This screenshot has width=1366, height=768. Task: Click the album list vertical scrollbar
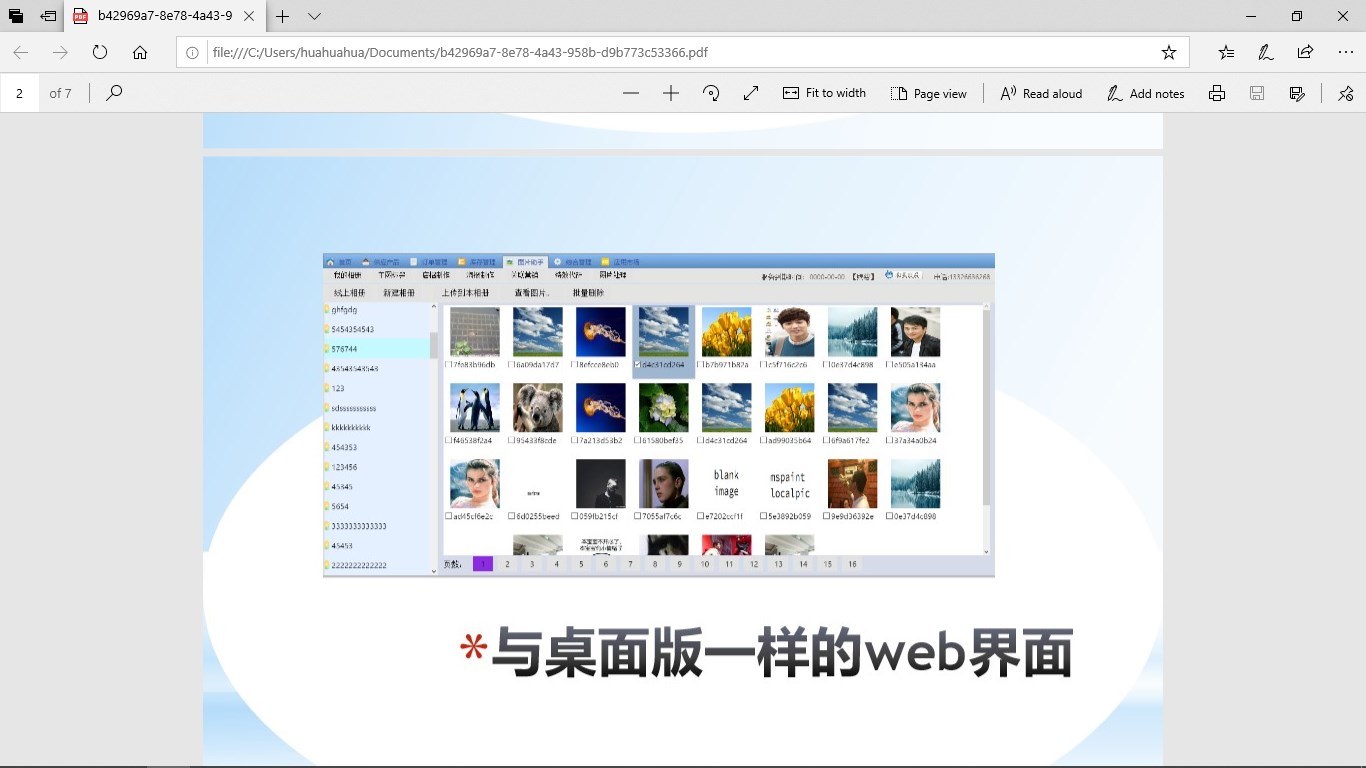pyautogui.click(x=434, y=438)
